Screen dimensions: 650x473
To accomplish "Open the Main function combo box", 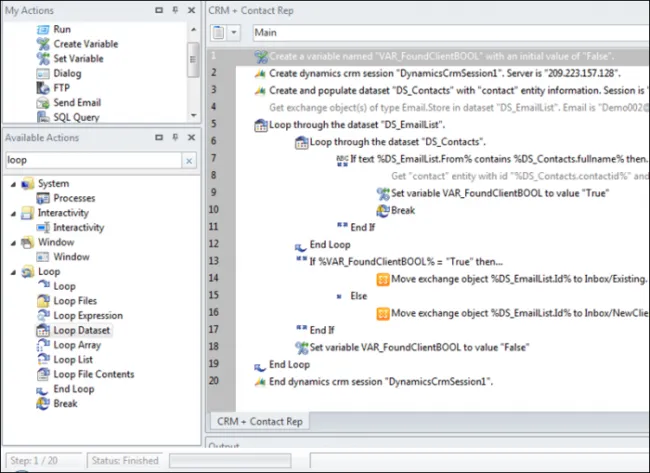I will coord(451,32).
